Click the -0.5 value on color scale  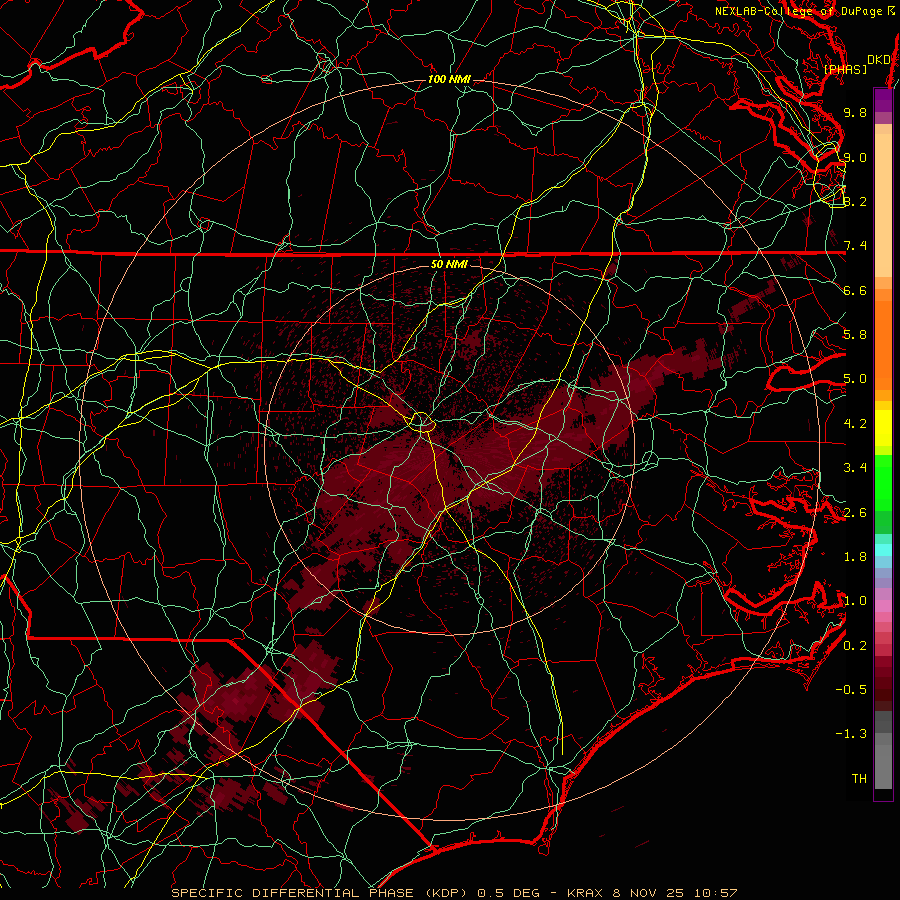coord(851,690)
